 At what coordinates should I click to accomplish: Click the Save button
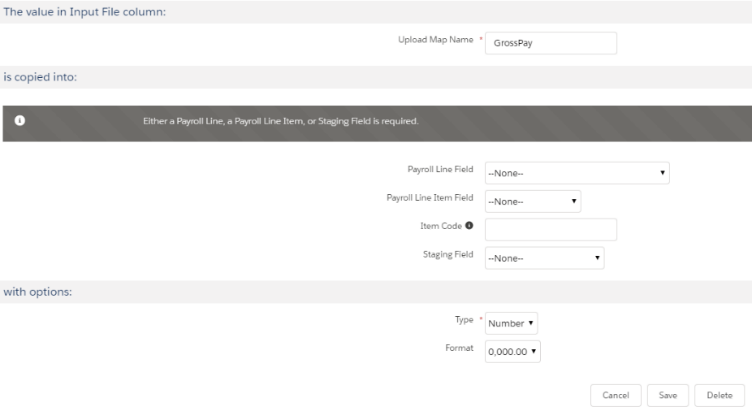click(667, 395)
